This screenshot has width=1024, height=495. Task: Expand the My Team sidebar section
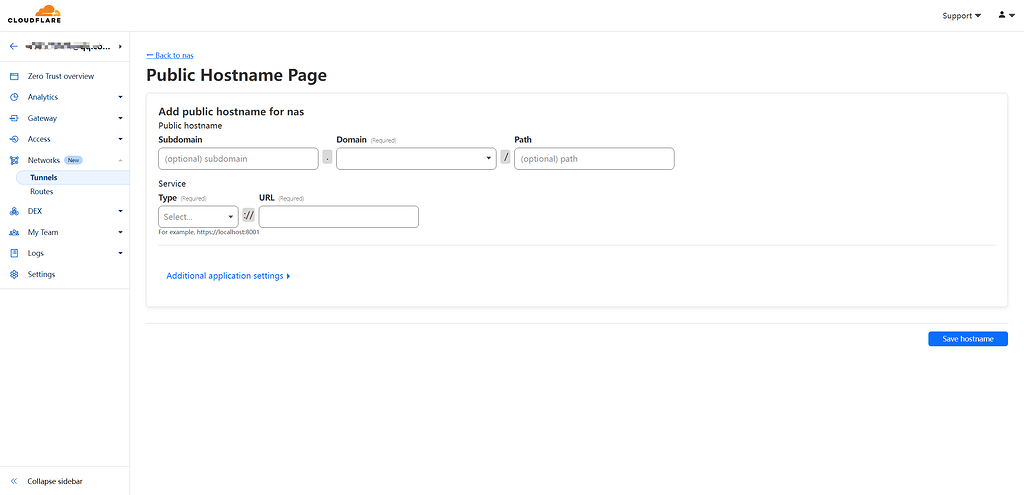point(120,232)
